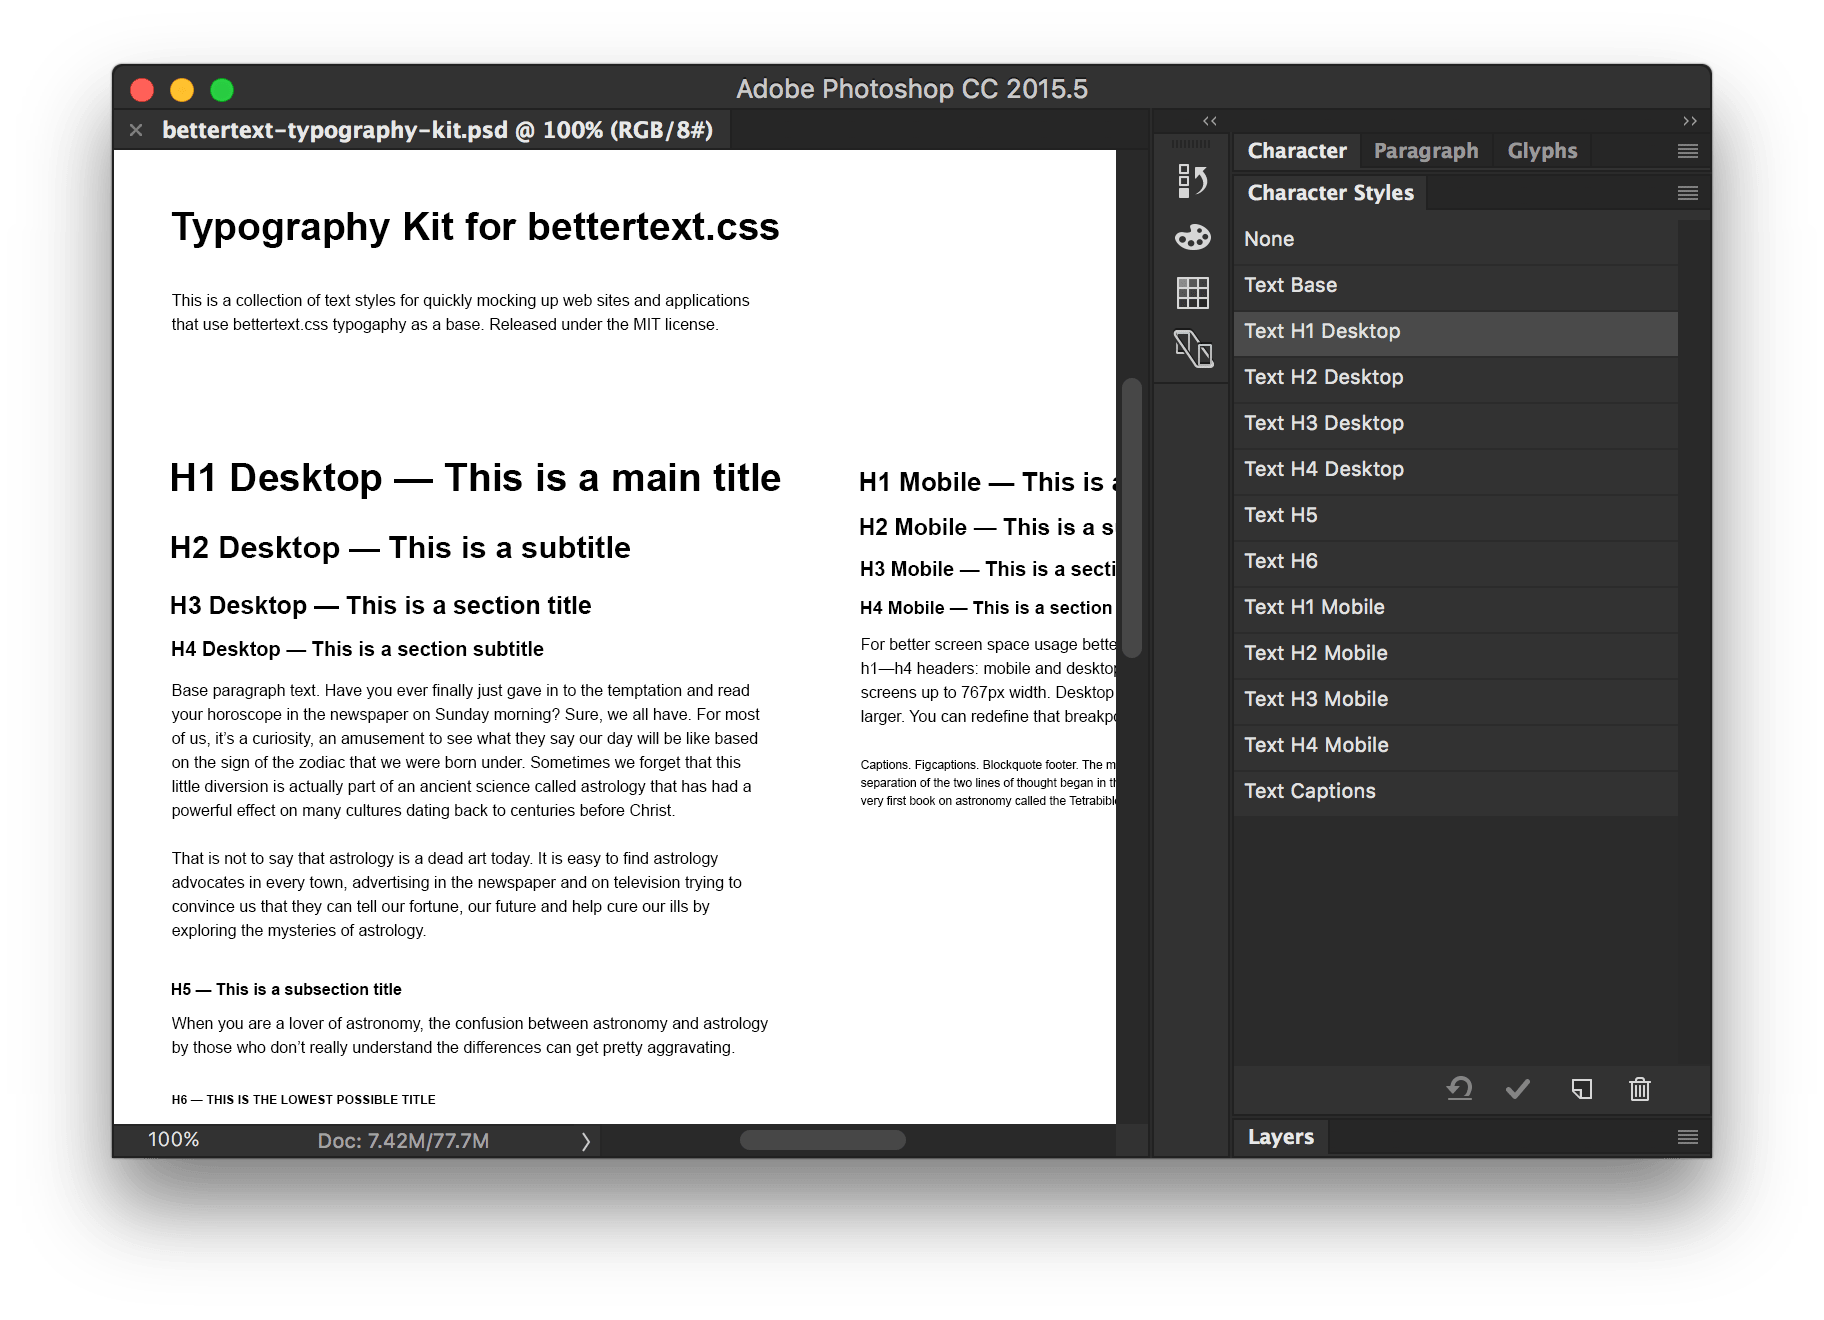Open the Color palette panel icon
Viewport: 1824px width, 1320px height.
[1192, 237]
